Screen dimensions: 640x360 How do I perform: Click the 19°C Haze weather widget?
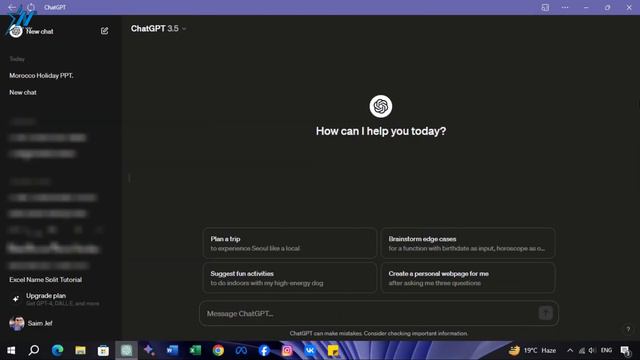[532, 350]
